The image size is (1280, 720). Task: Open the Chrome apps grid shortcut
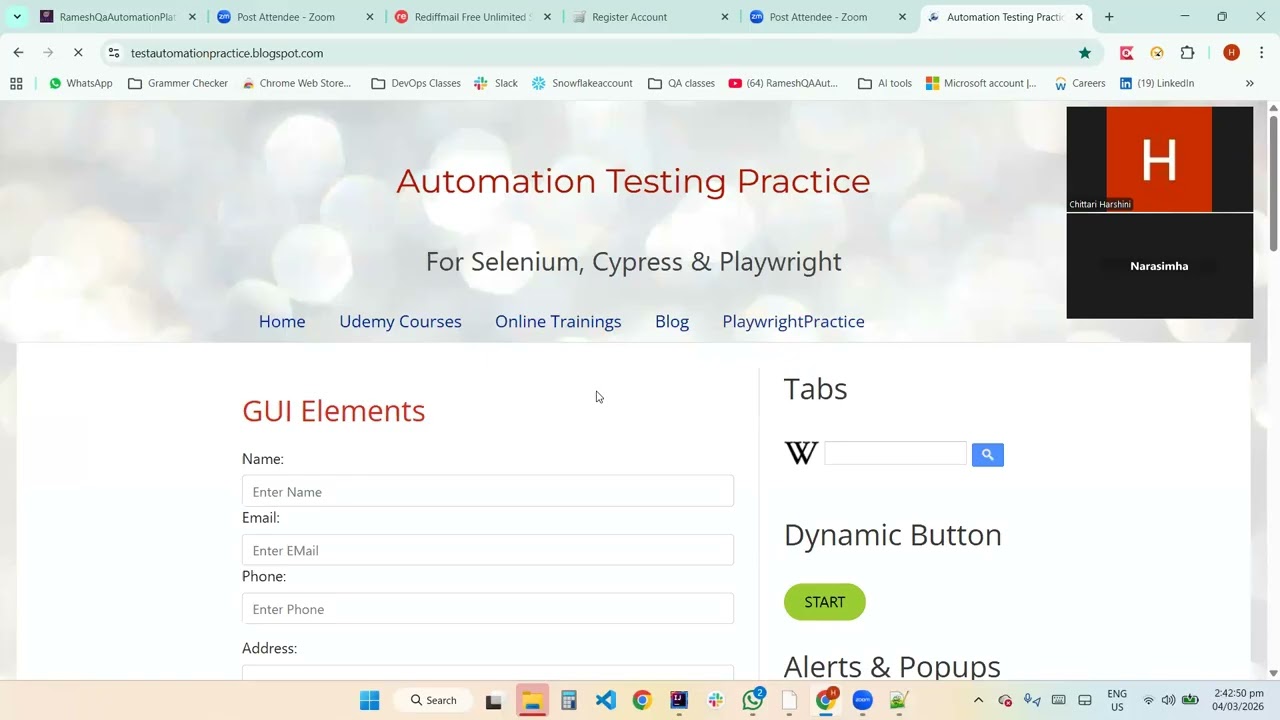click(x=16, y=83)
